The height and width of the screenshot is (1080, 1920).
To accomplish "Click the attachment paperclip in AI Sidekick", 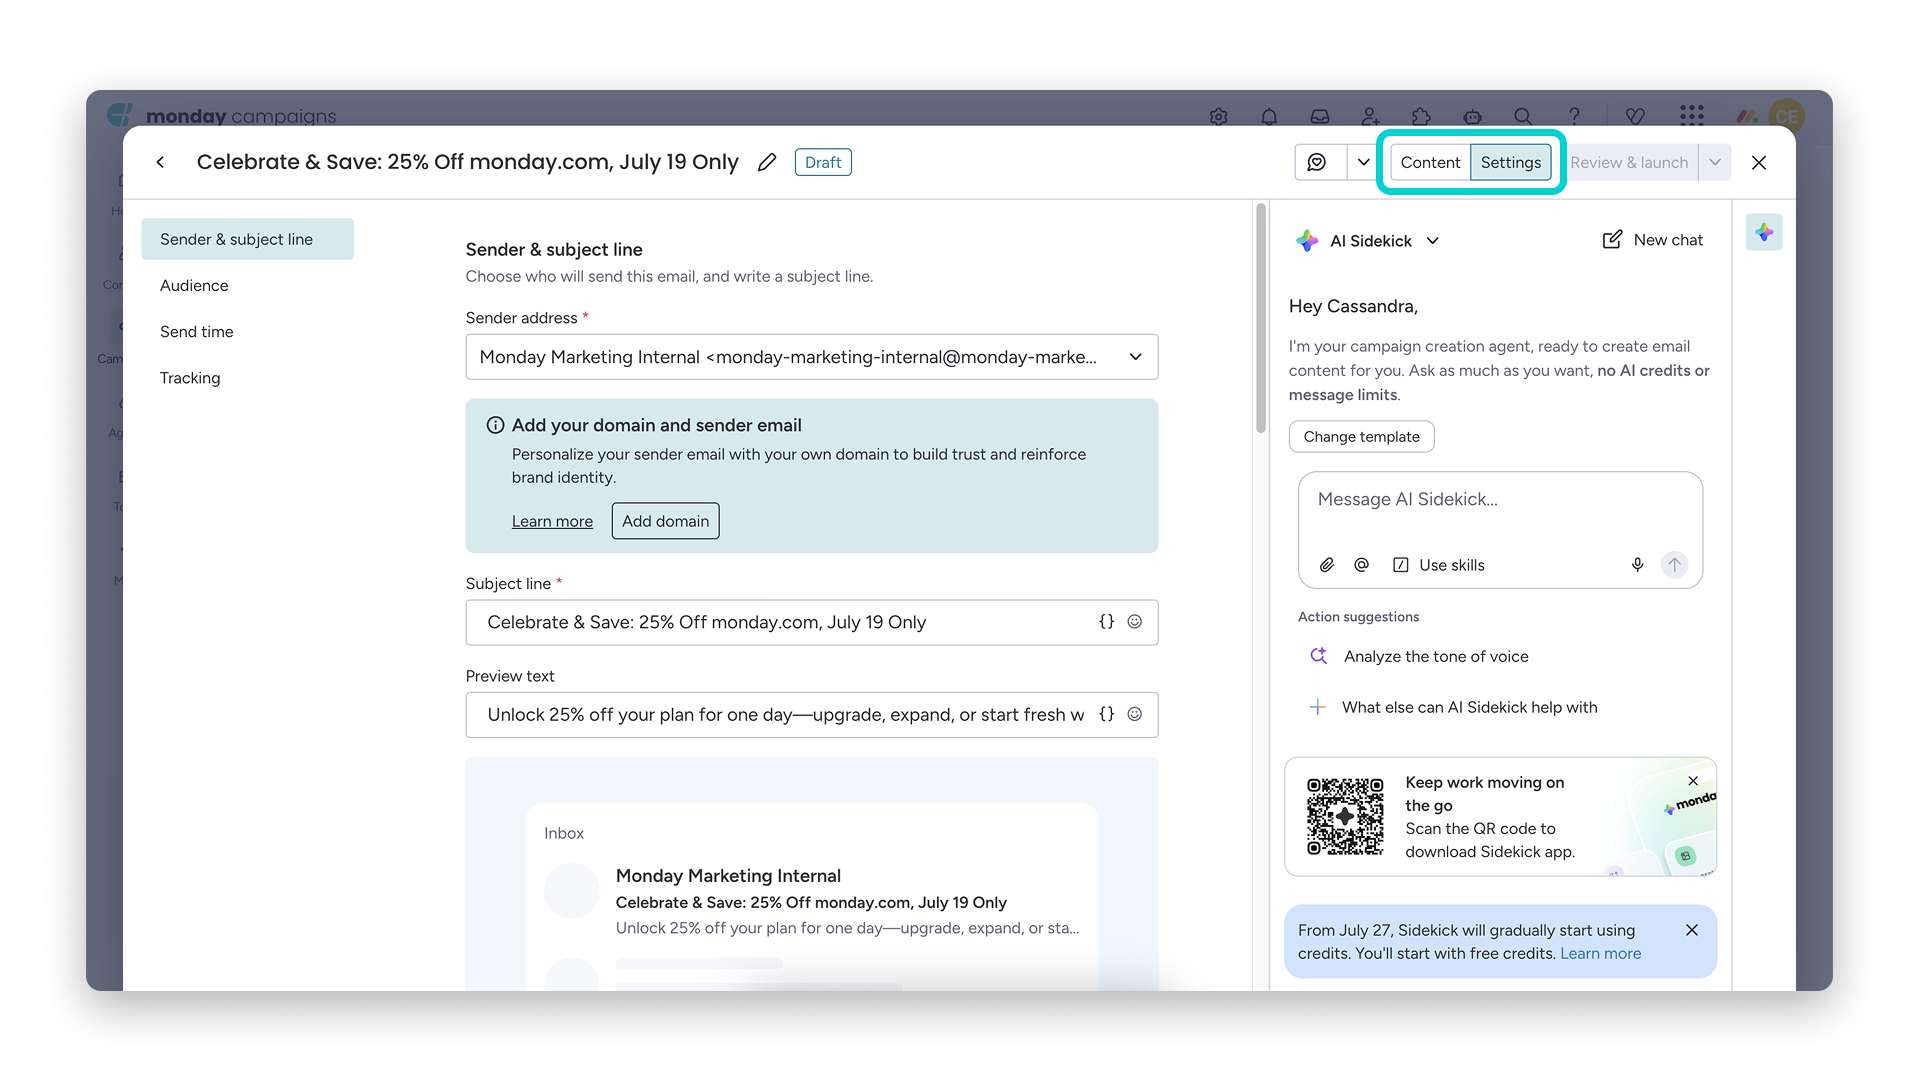I will 1327,565.
